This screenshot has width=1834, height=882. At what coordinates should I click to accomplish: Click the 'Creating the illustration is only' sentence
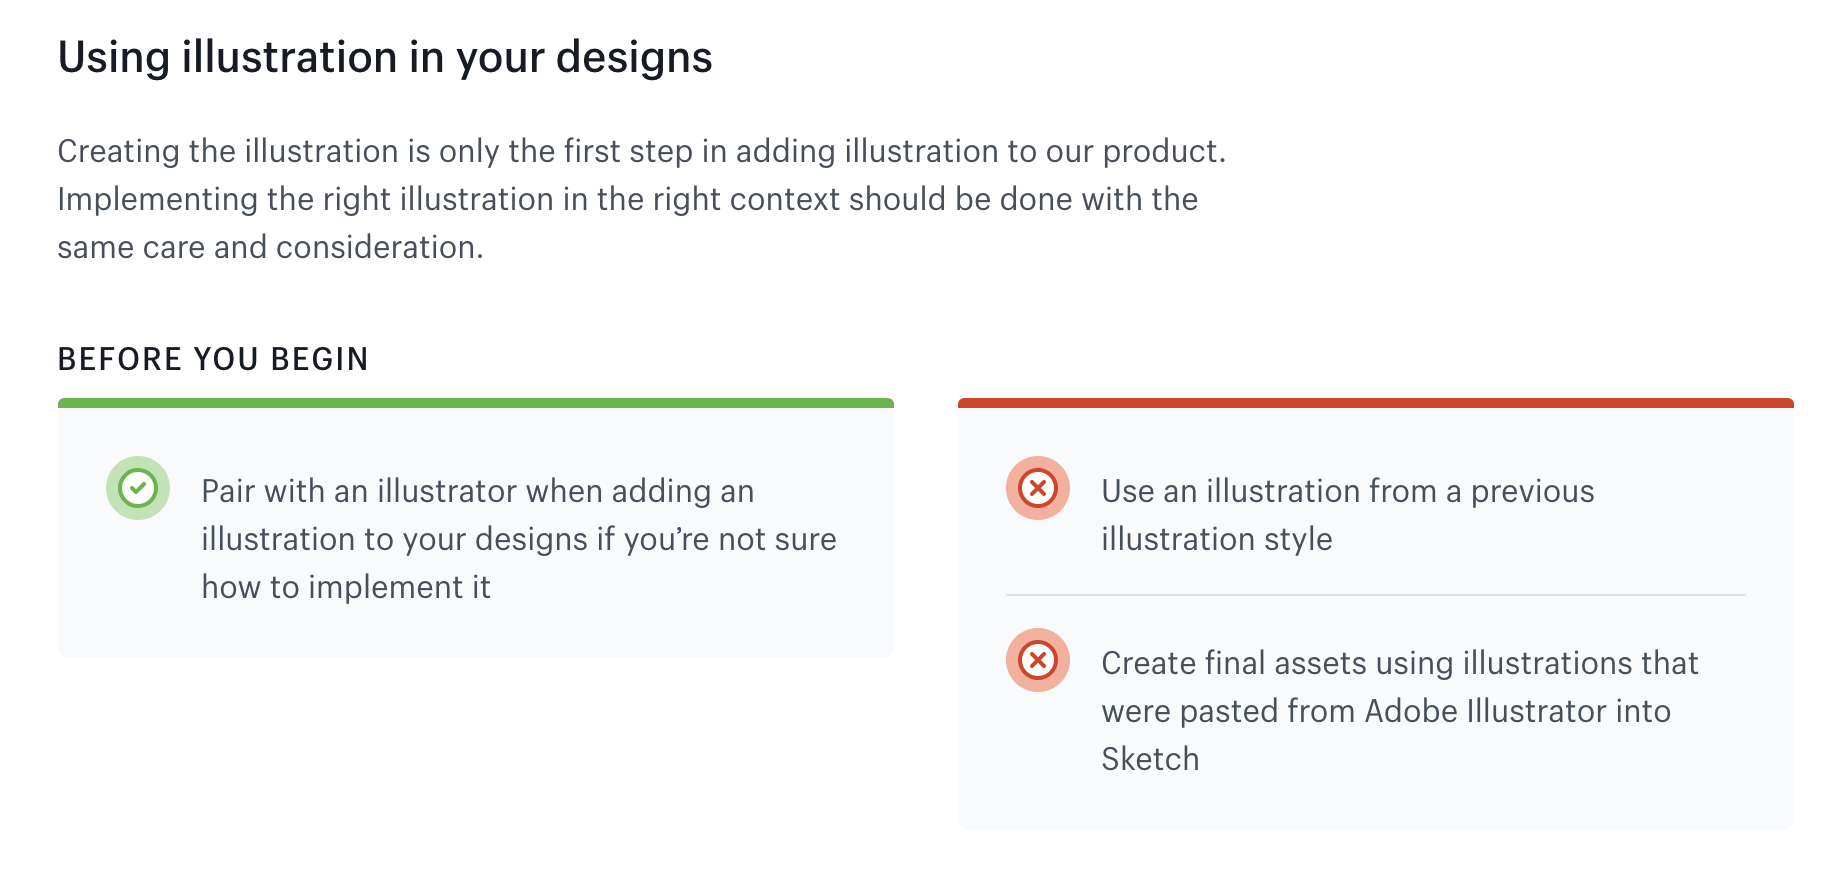(641, 151)
